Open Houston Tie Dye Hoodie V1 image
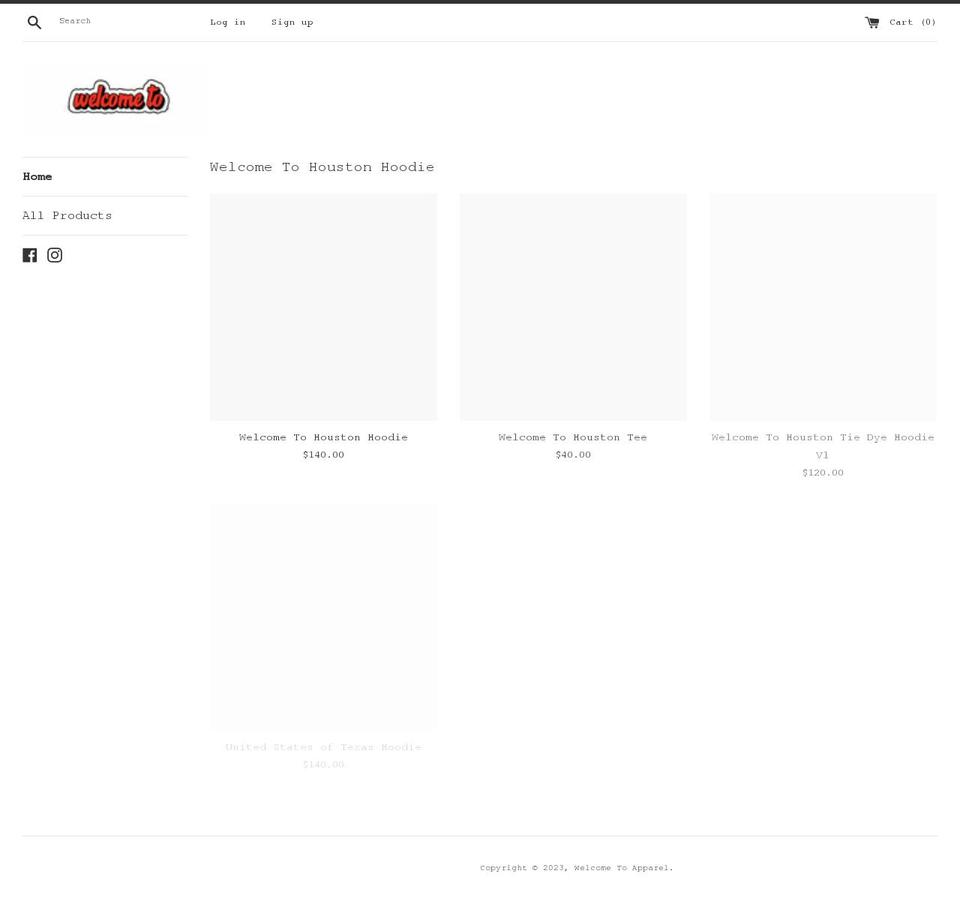The image size is (960, 898). (823, 307)
